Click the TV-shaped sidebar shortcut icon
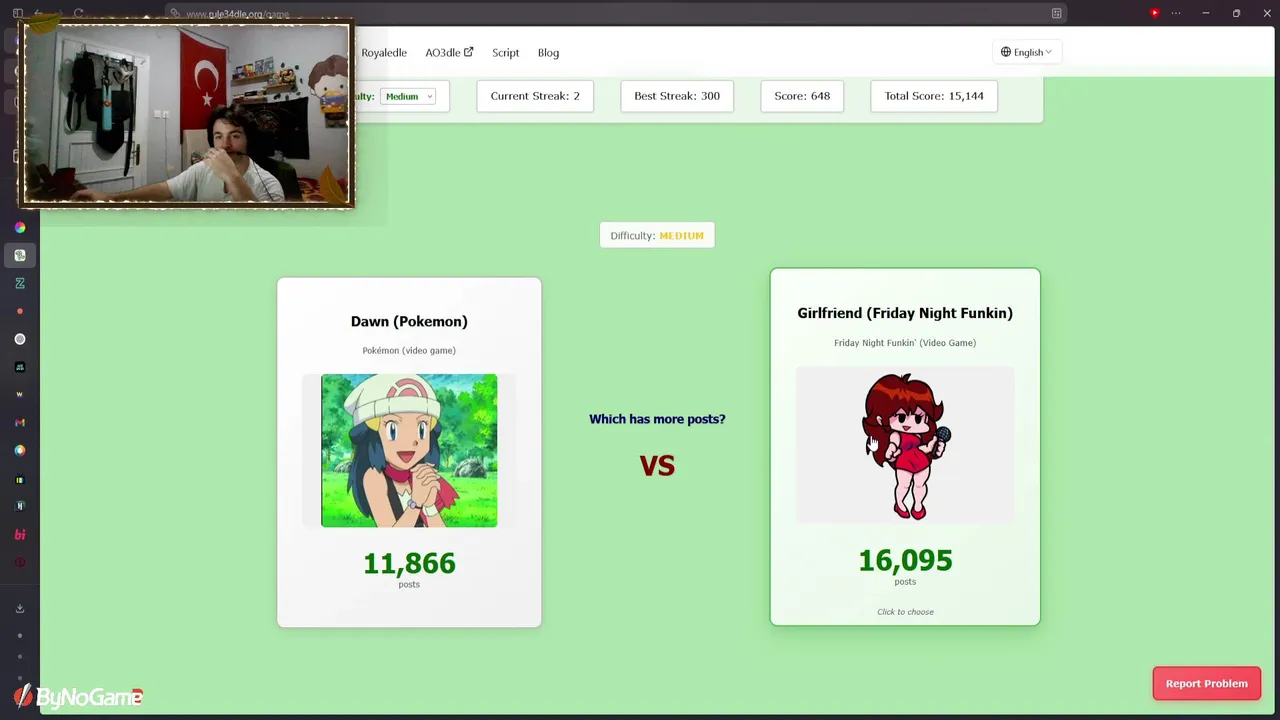The image size is (1280, 720). (x=19, y=479)
